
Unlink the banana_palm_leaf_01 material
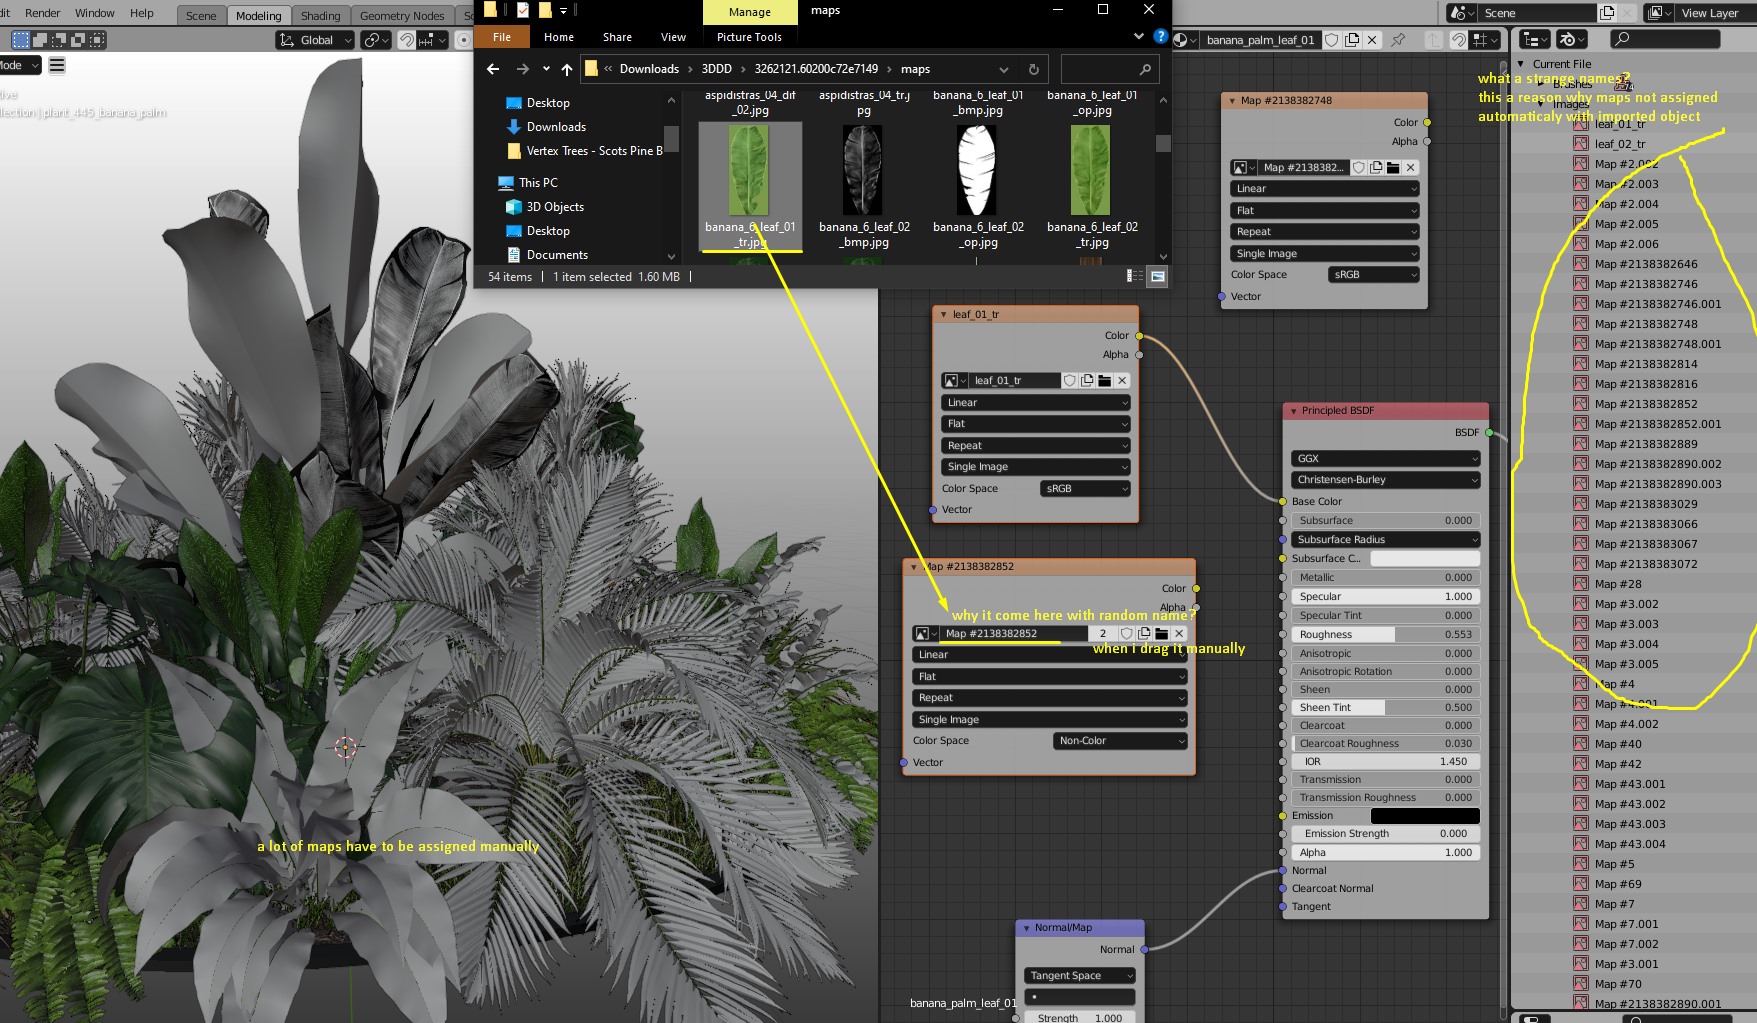1372,40
